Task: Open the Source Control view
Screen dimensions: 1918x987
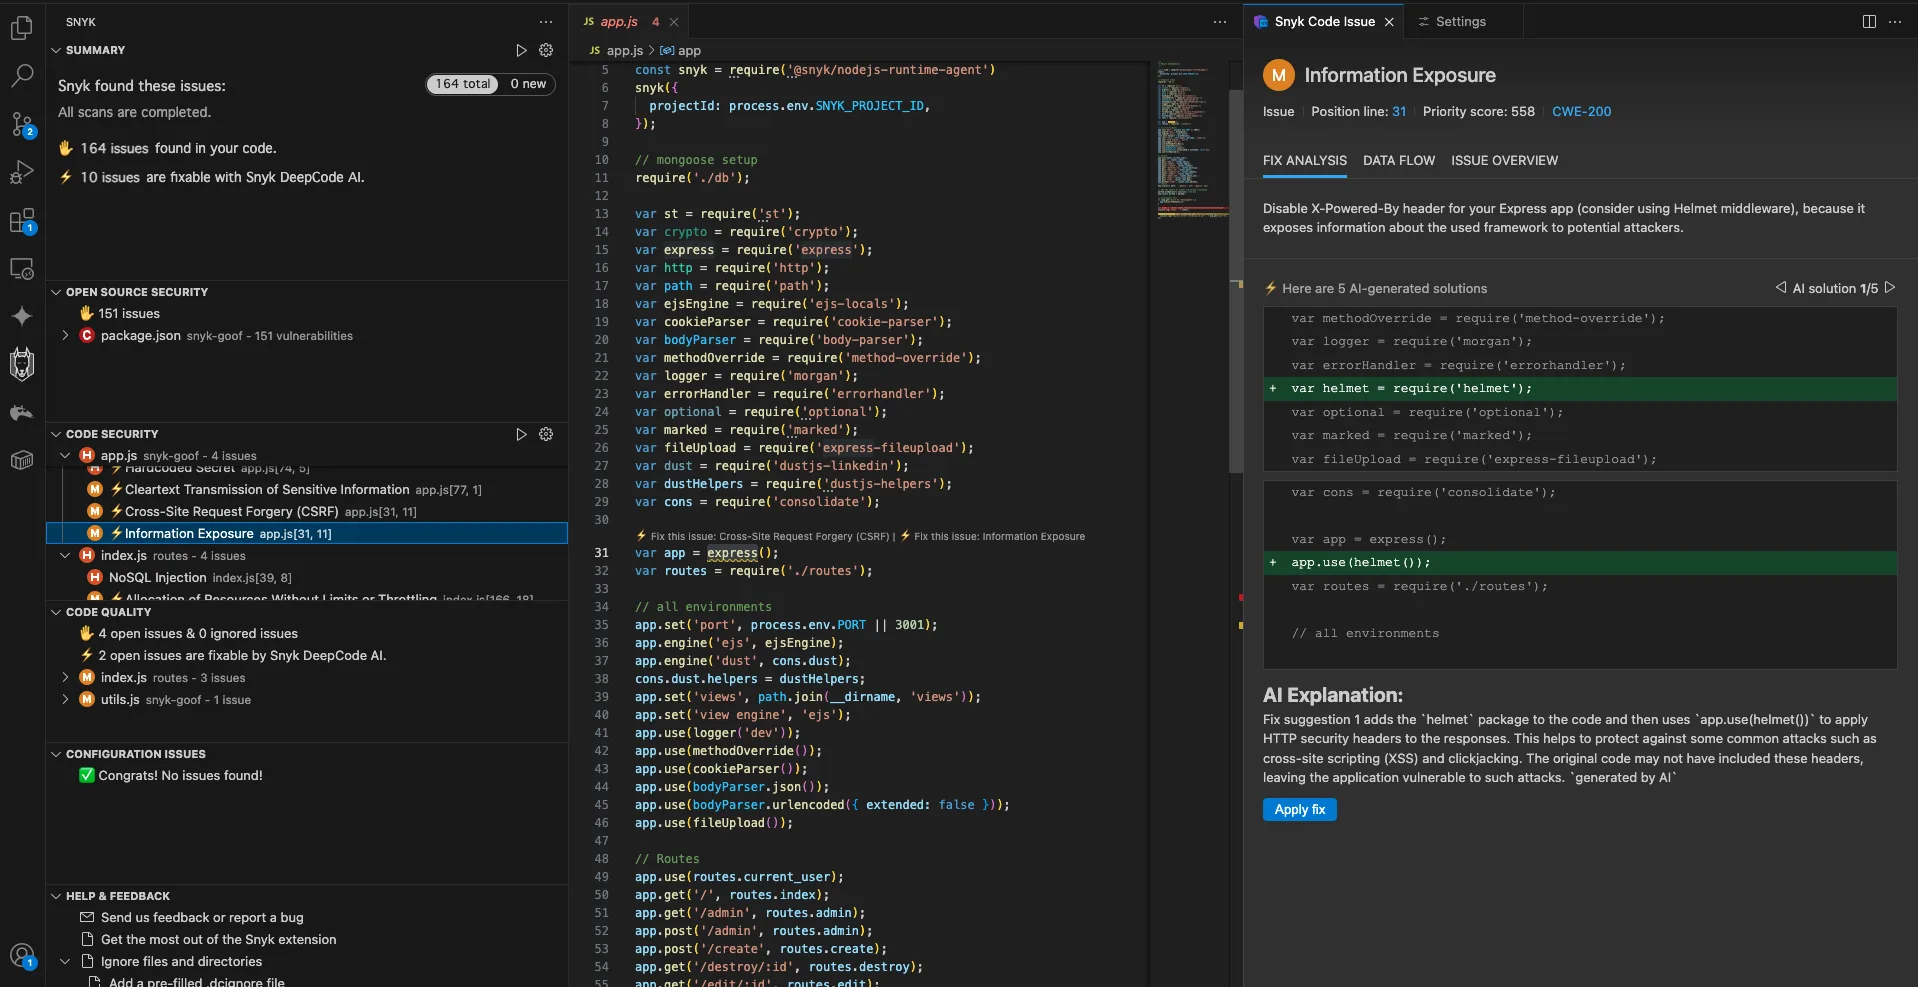Action: point(22,124)
